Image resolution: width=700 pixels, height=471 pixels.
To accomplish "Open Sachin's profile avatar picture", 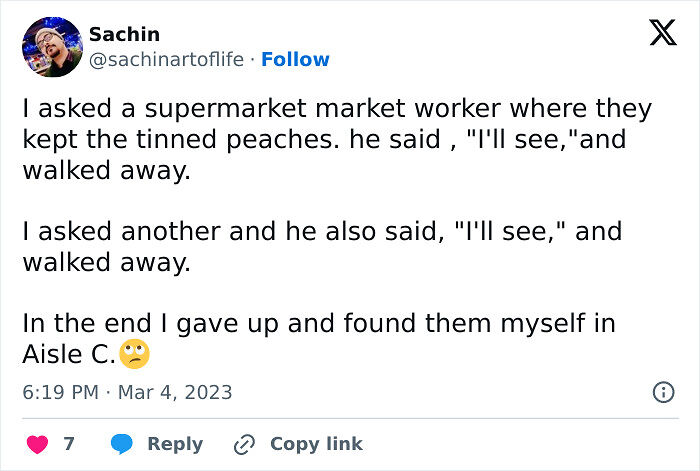I will [x=51, y=47].
